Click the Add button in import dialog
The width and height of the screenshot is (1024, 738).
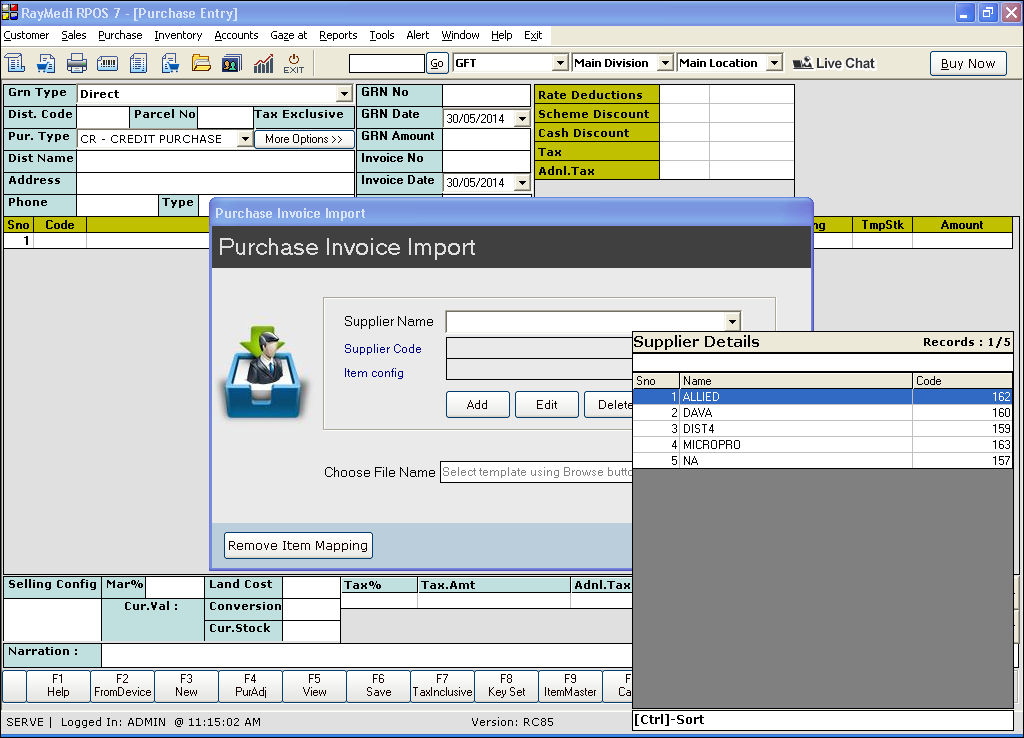(x=477, y=405)
